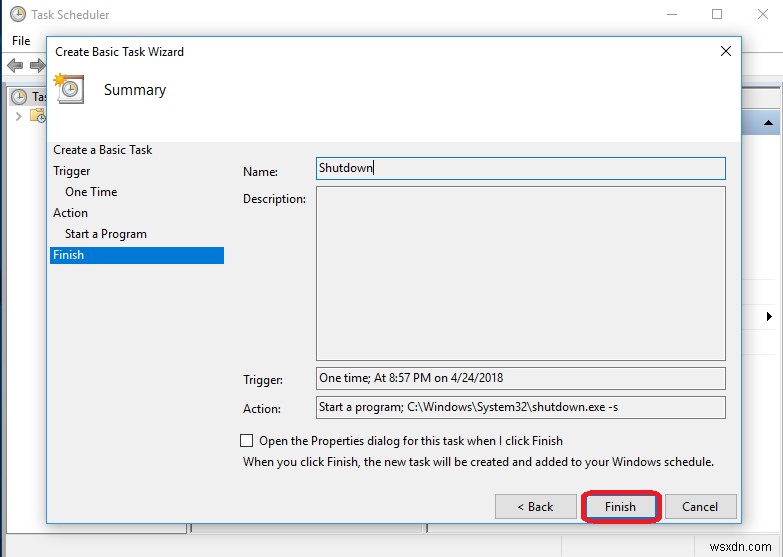Expand the Task Scheduler Library tree node

pyautogui.click(x=18, y=116)
